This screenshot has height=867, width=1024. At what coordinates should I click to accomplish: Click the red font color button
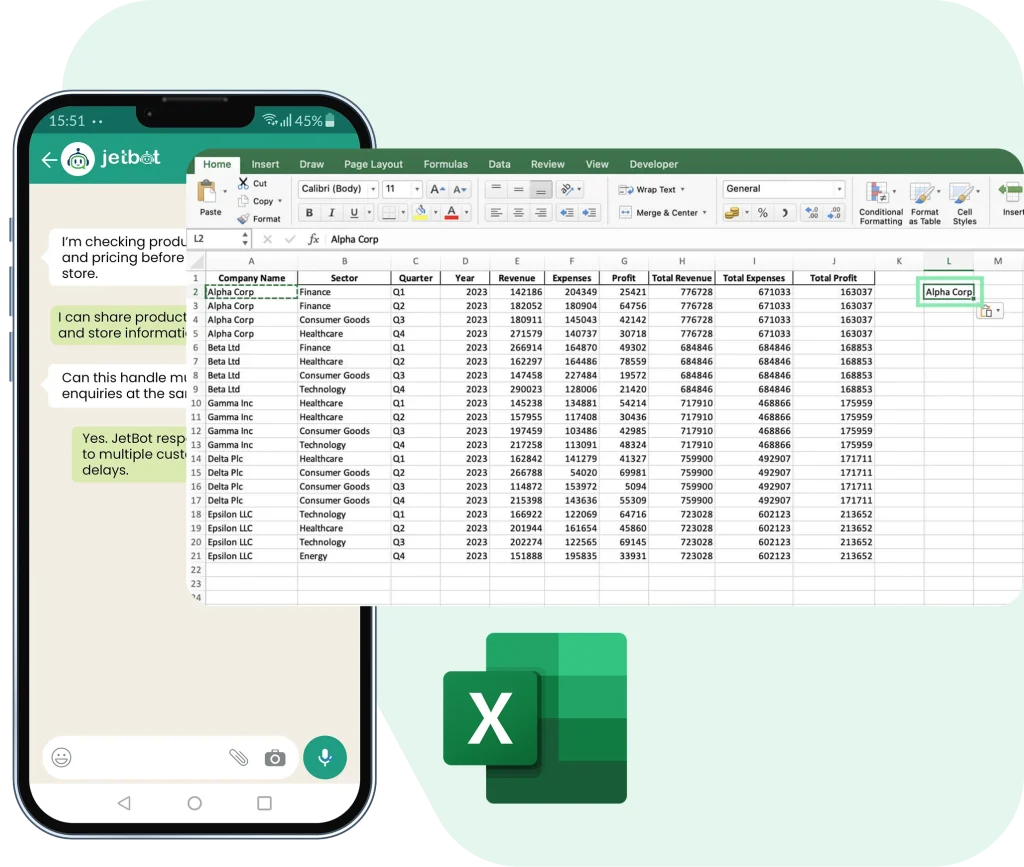coord(452,213)
